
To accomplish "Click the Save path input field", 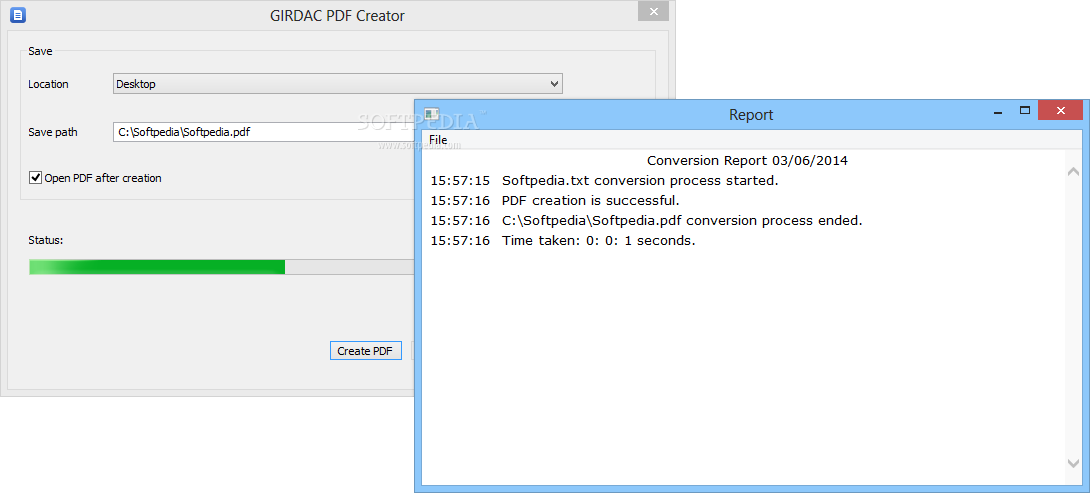I will tap(264, 131).
